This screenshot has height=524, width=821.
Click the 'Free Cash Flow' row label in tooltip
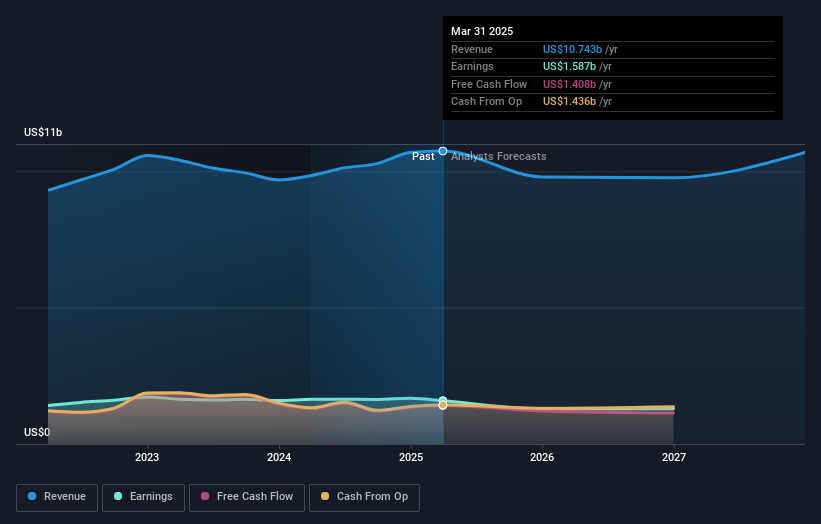point(489,84)
